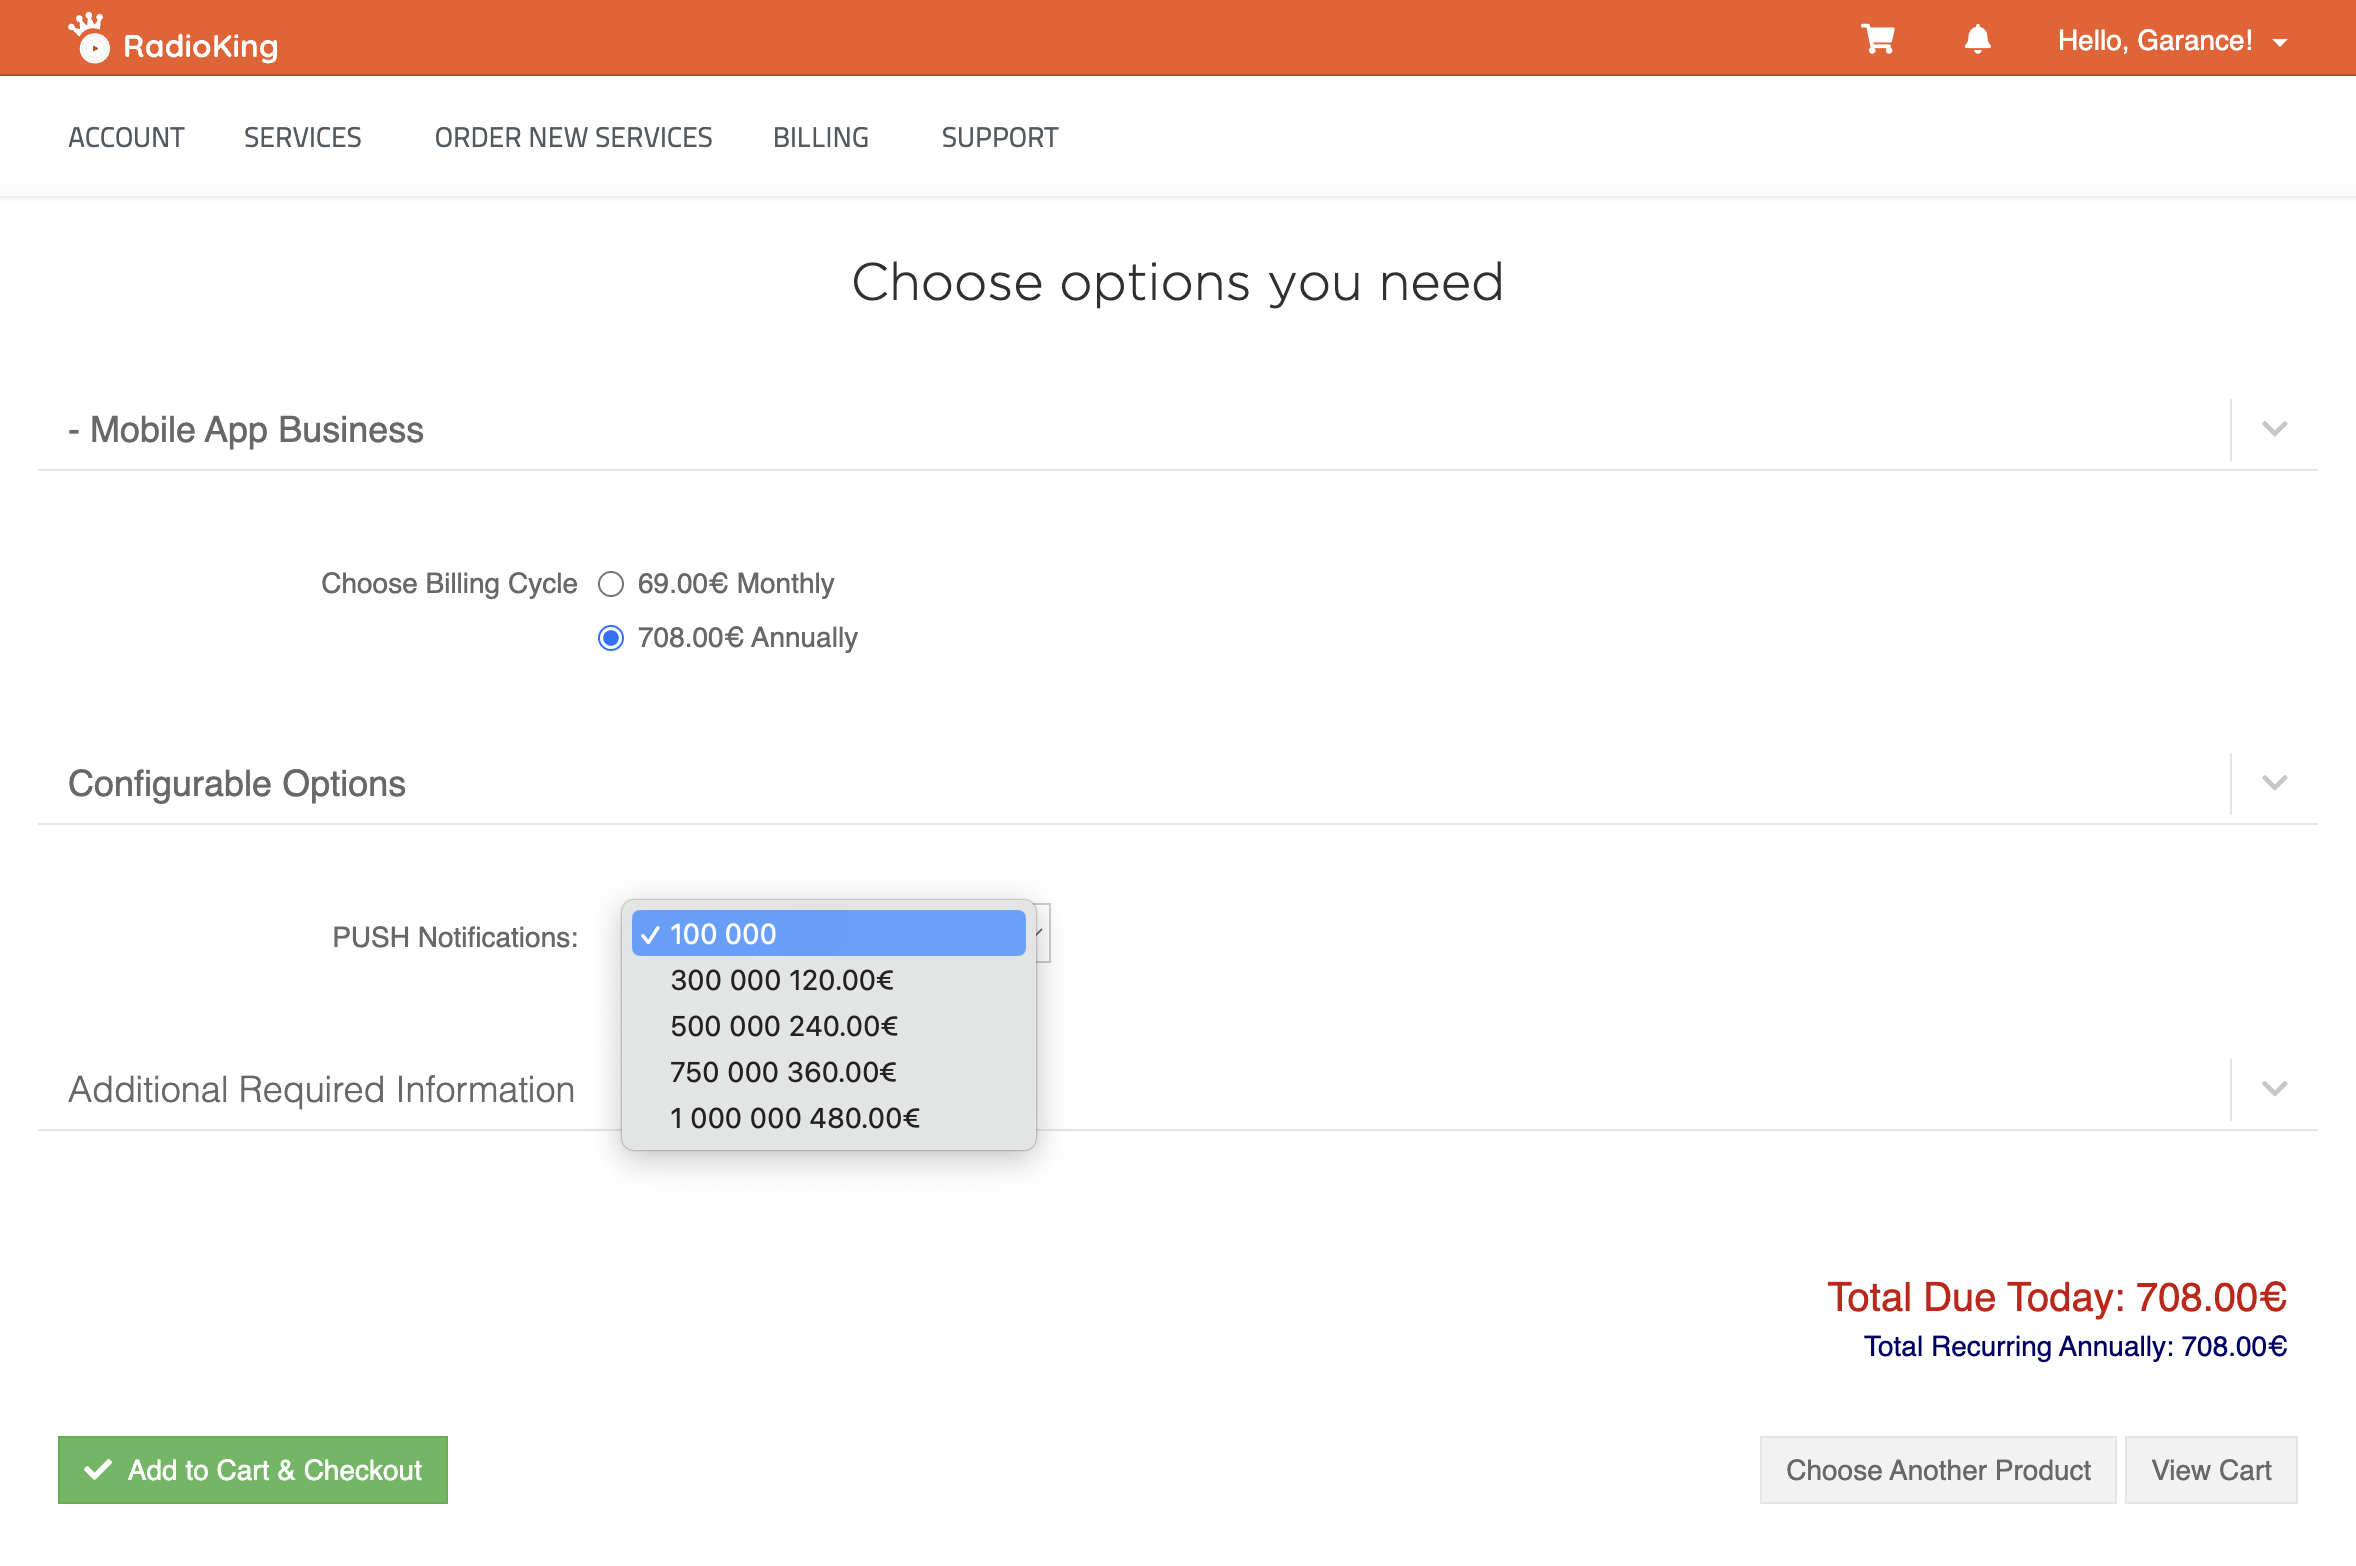Click the PUSH Notifications: label

pos(454,937)
